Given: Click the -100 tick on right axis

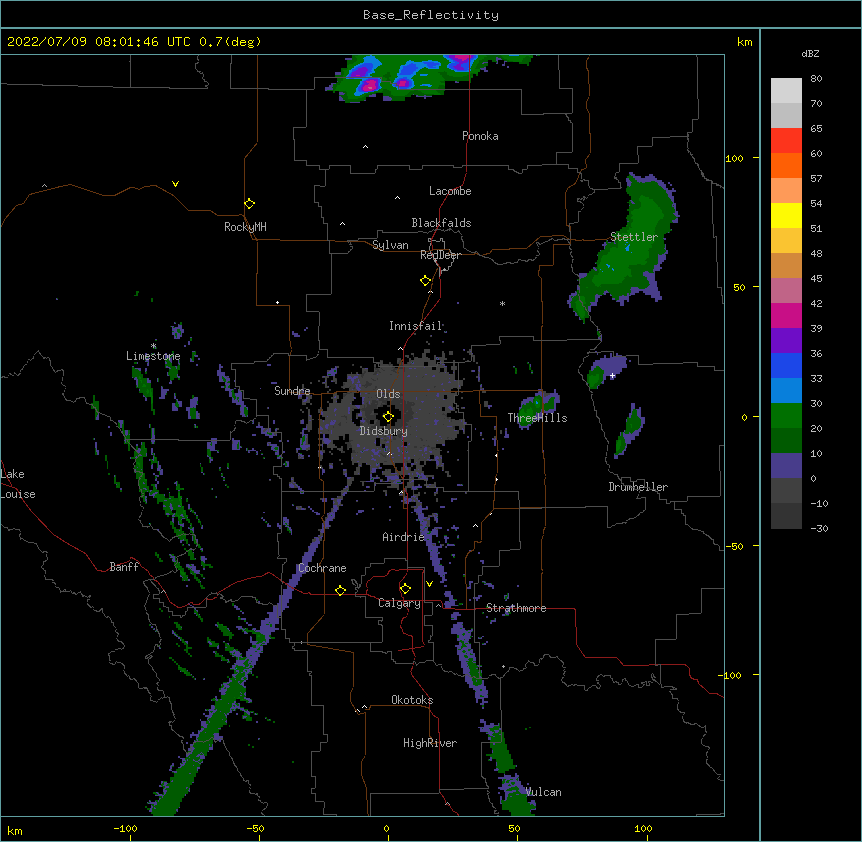Looking at the screenshot, I should 731,675.
